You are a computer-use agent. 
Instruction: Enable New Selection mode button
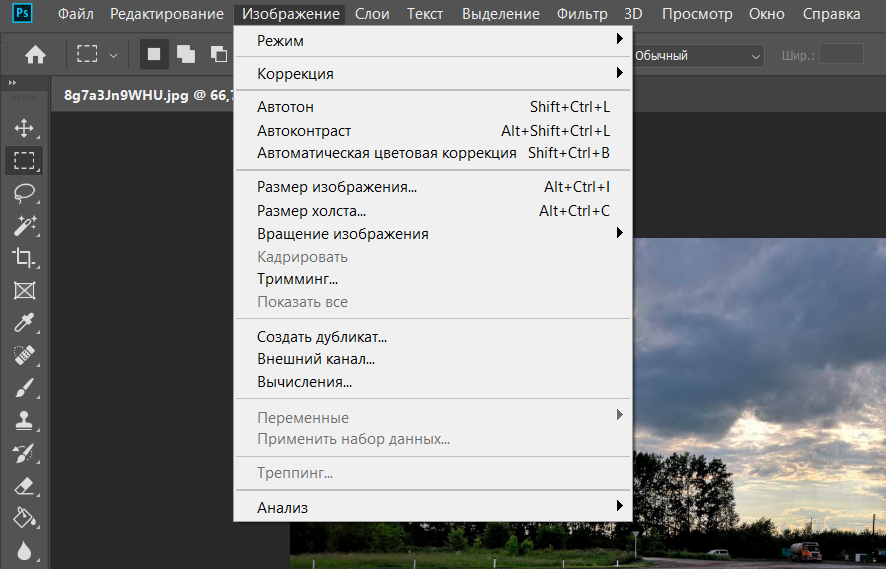tap(154, 55)
